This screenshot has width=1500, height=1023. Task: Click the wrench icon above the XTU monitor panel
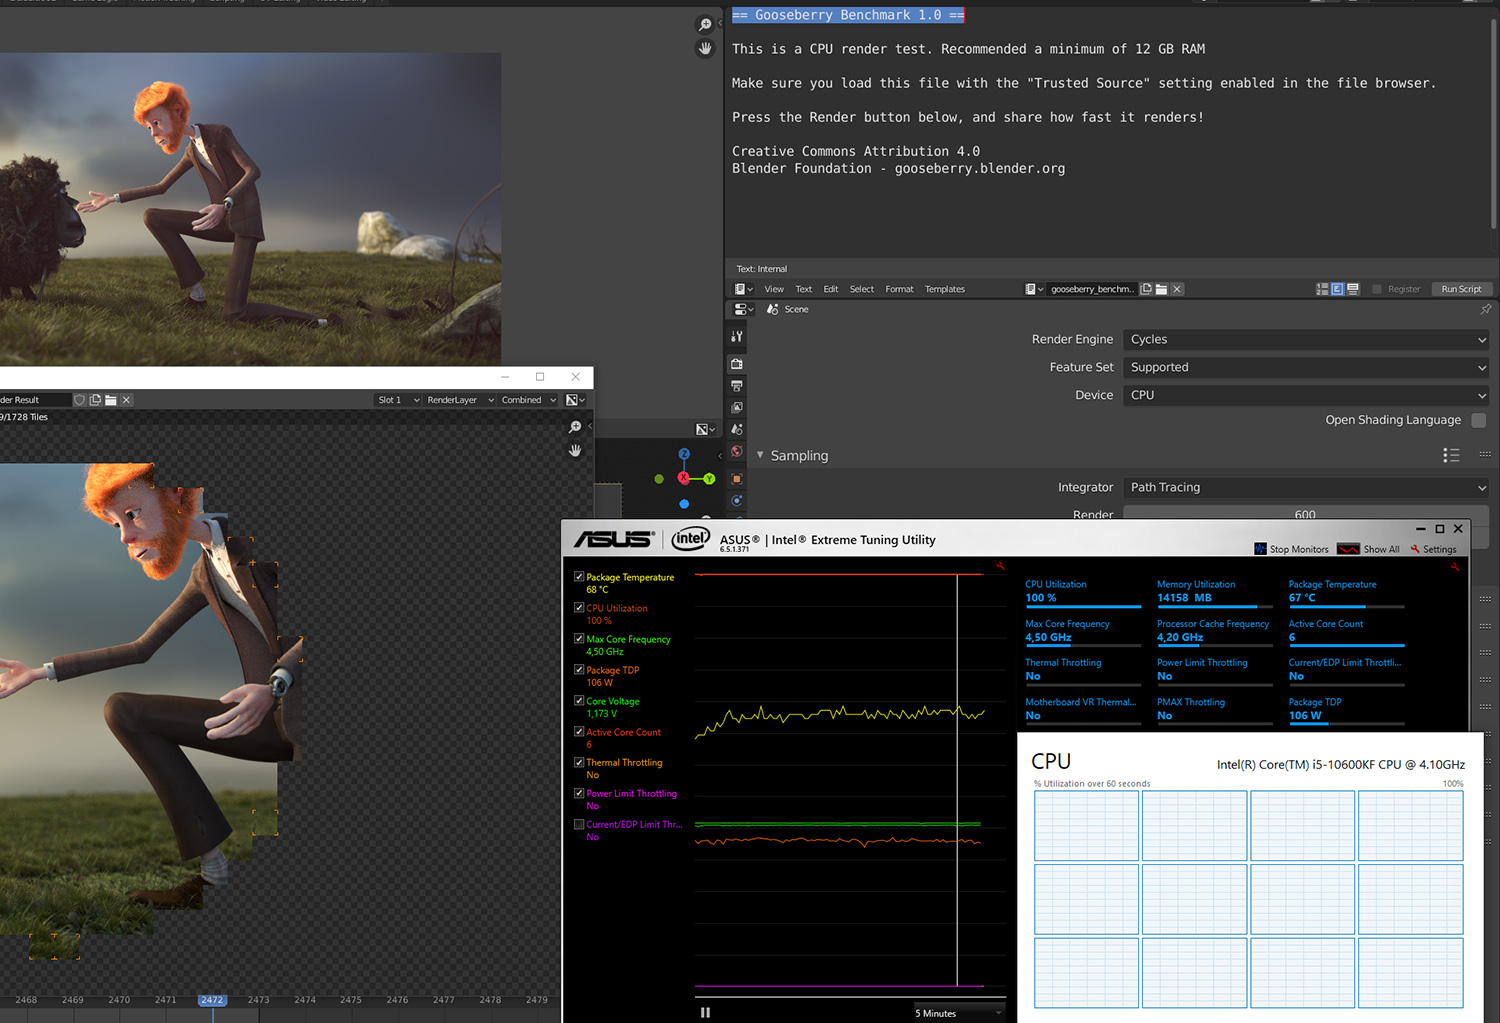1455,567
